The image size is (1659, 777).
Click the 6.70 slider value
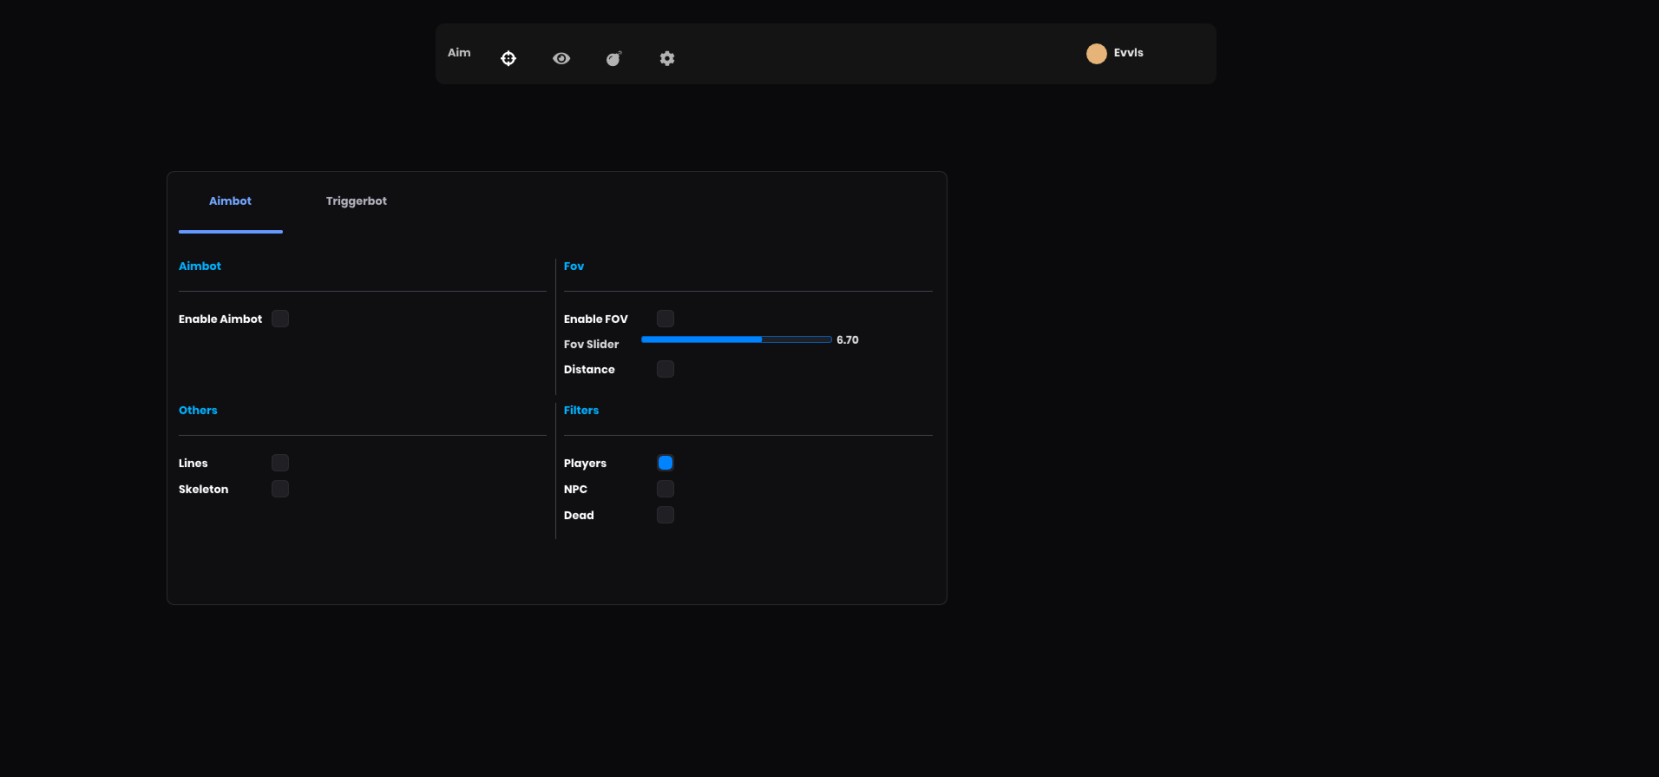point(847,340)
